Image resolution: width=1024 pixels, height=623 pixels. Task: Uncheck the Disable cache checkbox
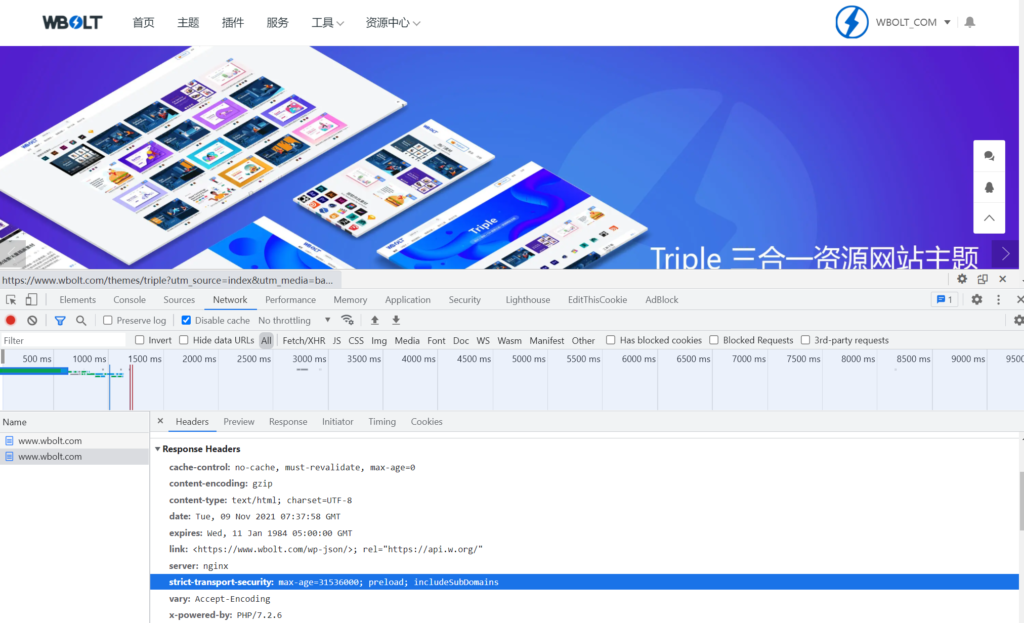[186, 320]
